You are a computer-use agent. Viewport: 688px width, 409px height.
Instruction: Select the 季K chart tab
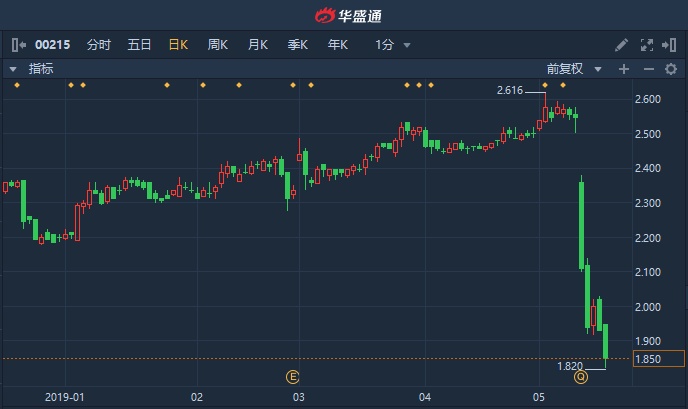point(297,45)
